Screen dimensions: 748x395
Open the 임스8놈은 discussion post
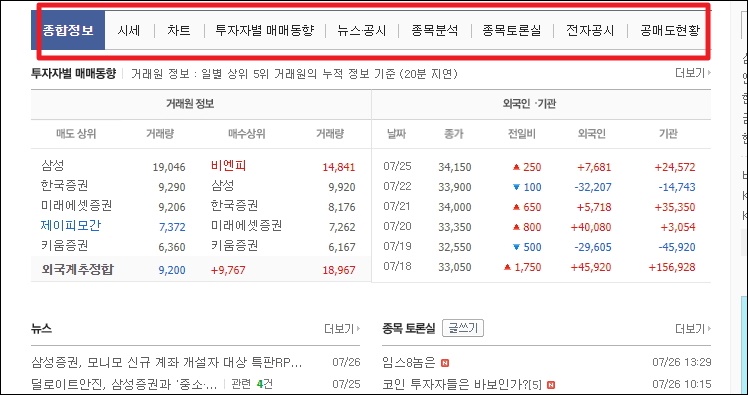(x=409, y=363)
